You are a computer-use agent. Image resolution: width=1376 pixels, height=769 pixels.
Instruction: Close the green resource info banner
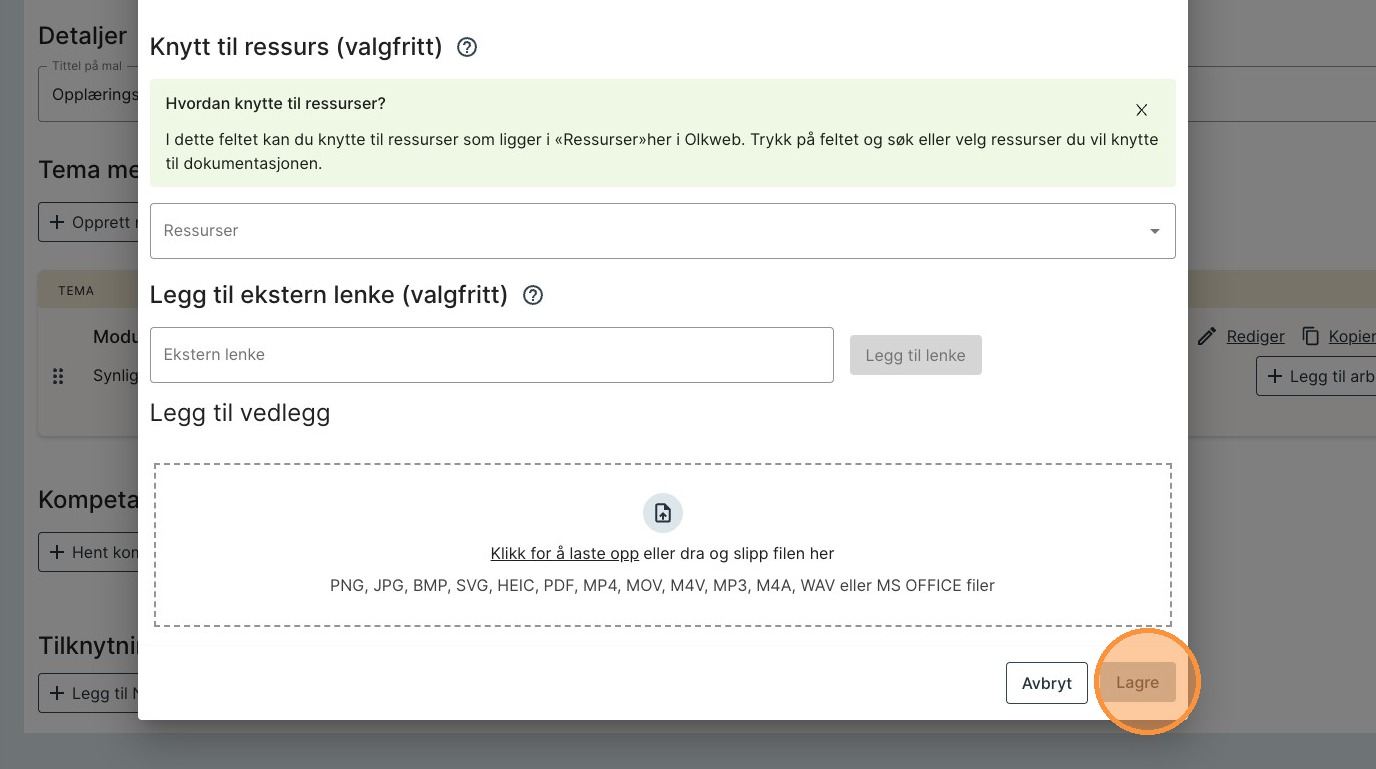[x=1141, y=110]
